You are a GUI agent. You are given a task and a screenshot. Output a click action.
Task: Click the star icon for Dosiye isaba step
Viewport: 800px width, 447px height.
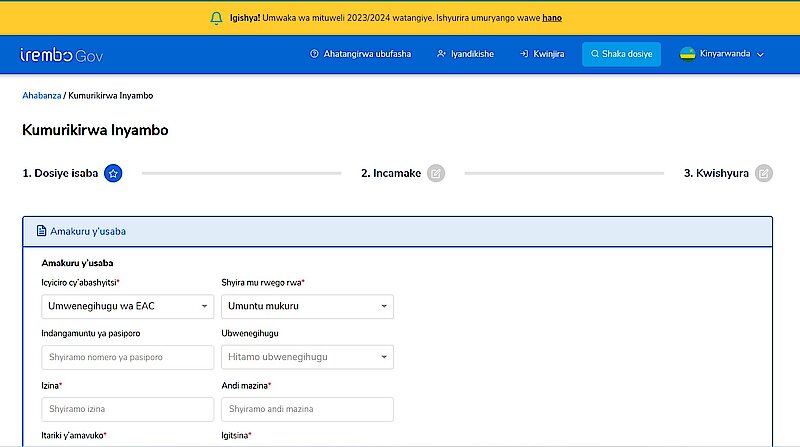click(114, 173)
